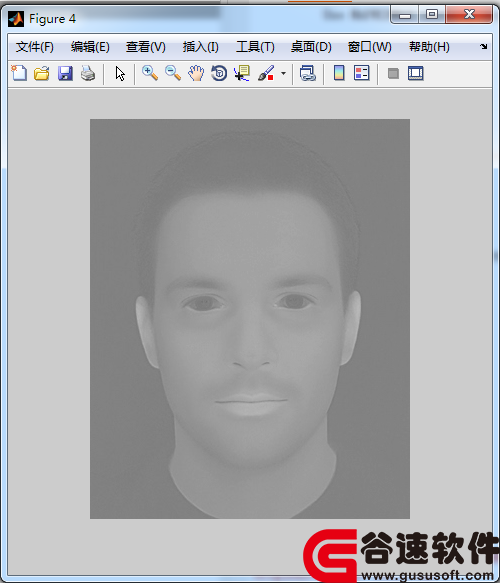Insert a legend using the toolbar icon

361,73
